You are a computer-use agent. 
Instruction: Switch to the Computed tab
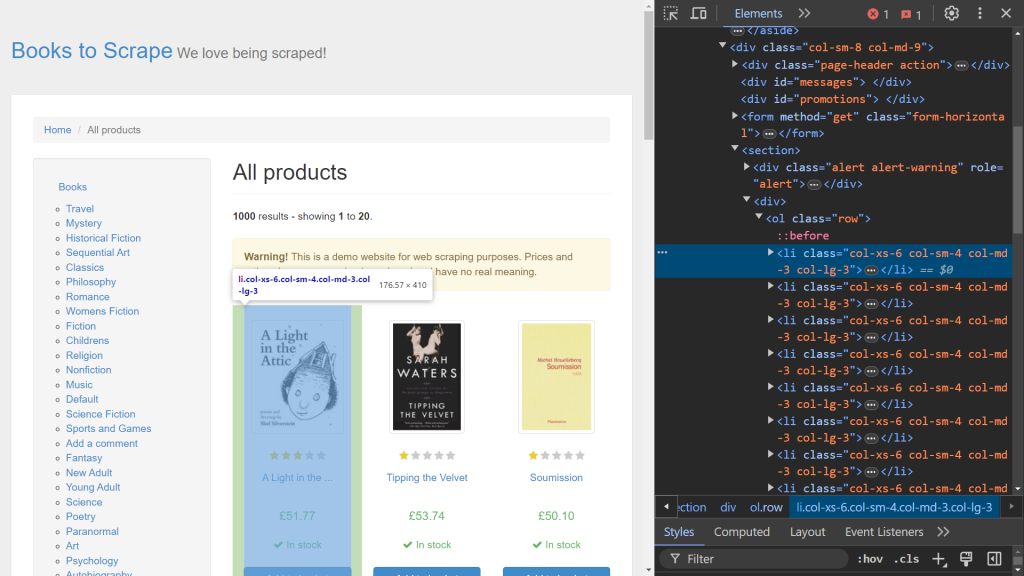742,531
